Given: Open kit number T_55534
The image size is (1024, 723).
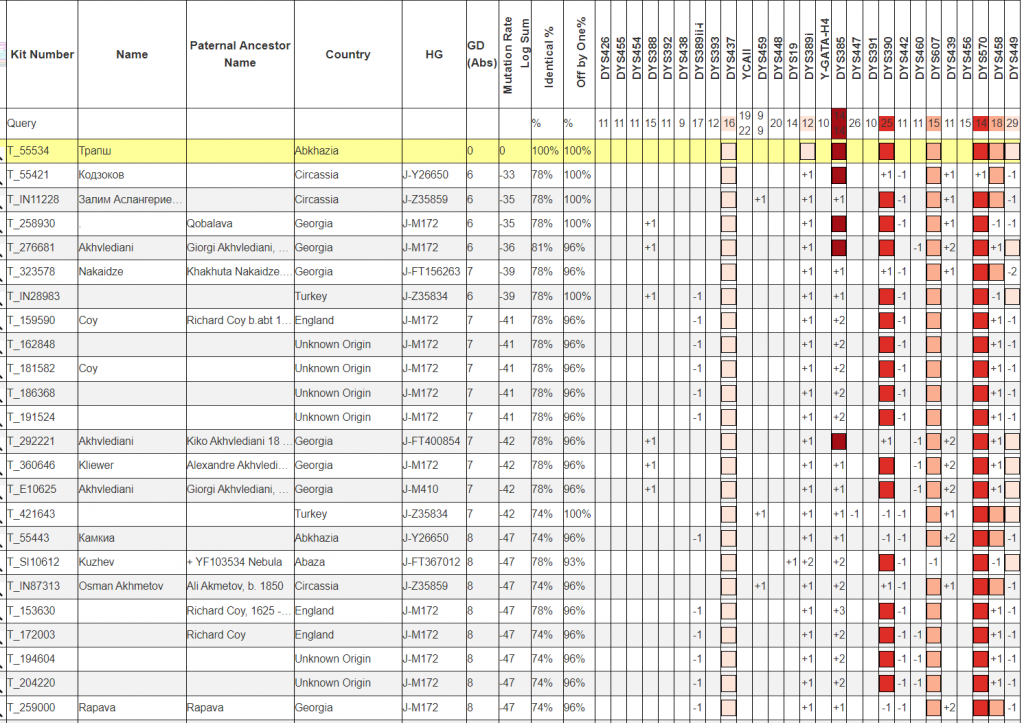Looking at the screenshot, I should coord(26,151).
